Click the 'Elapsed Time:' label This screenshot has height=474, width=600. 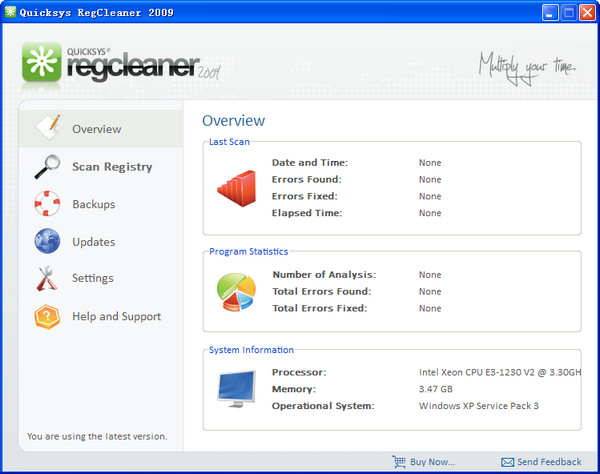tap(307, 213)
